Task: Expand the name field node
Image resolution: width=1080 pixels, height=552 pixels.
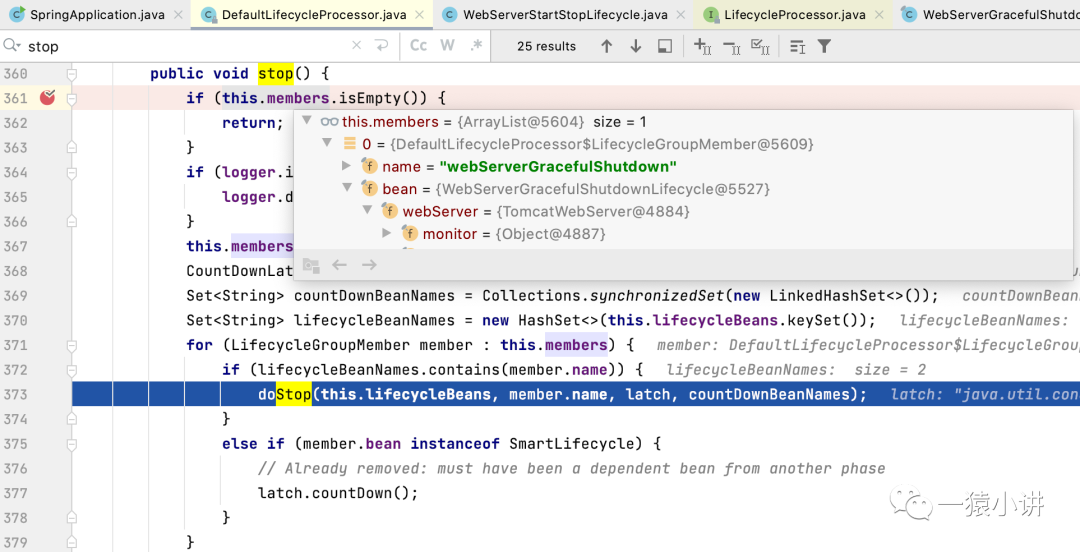Action: point(347,166)
